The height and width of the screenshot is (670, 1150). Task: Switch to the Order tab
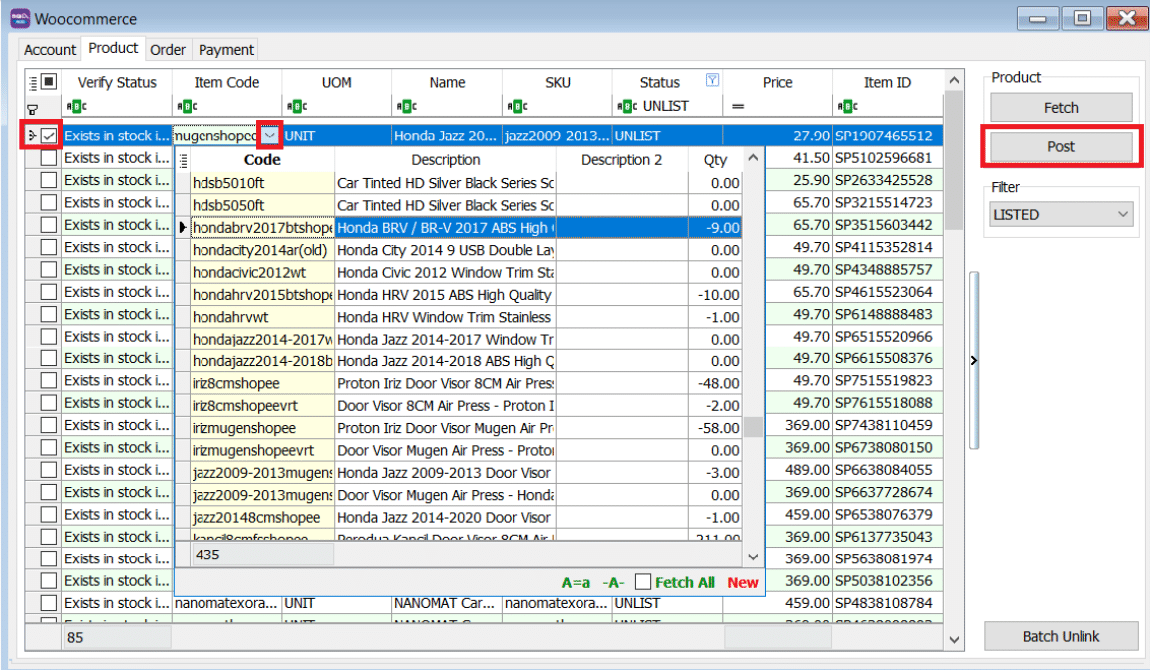tap(168, 49)
